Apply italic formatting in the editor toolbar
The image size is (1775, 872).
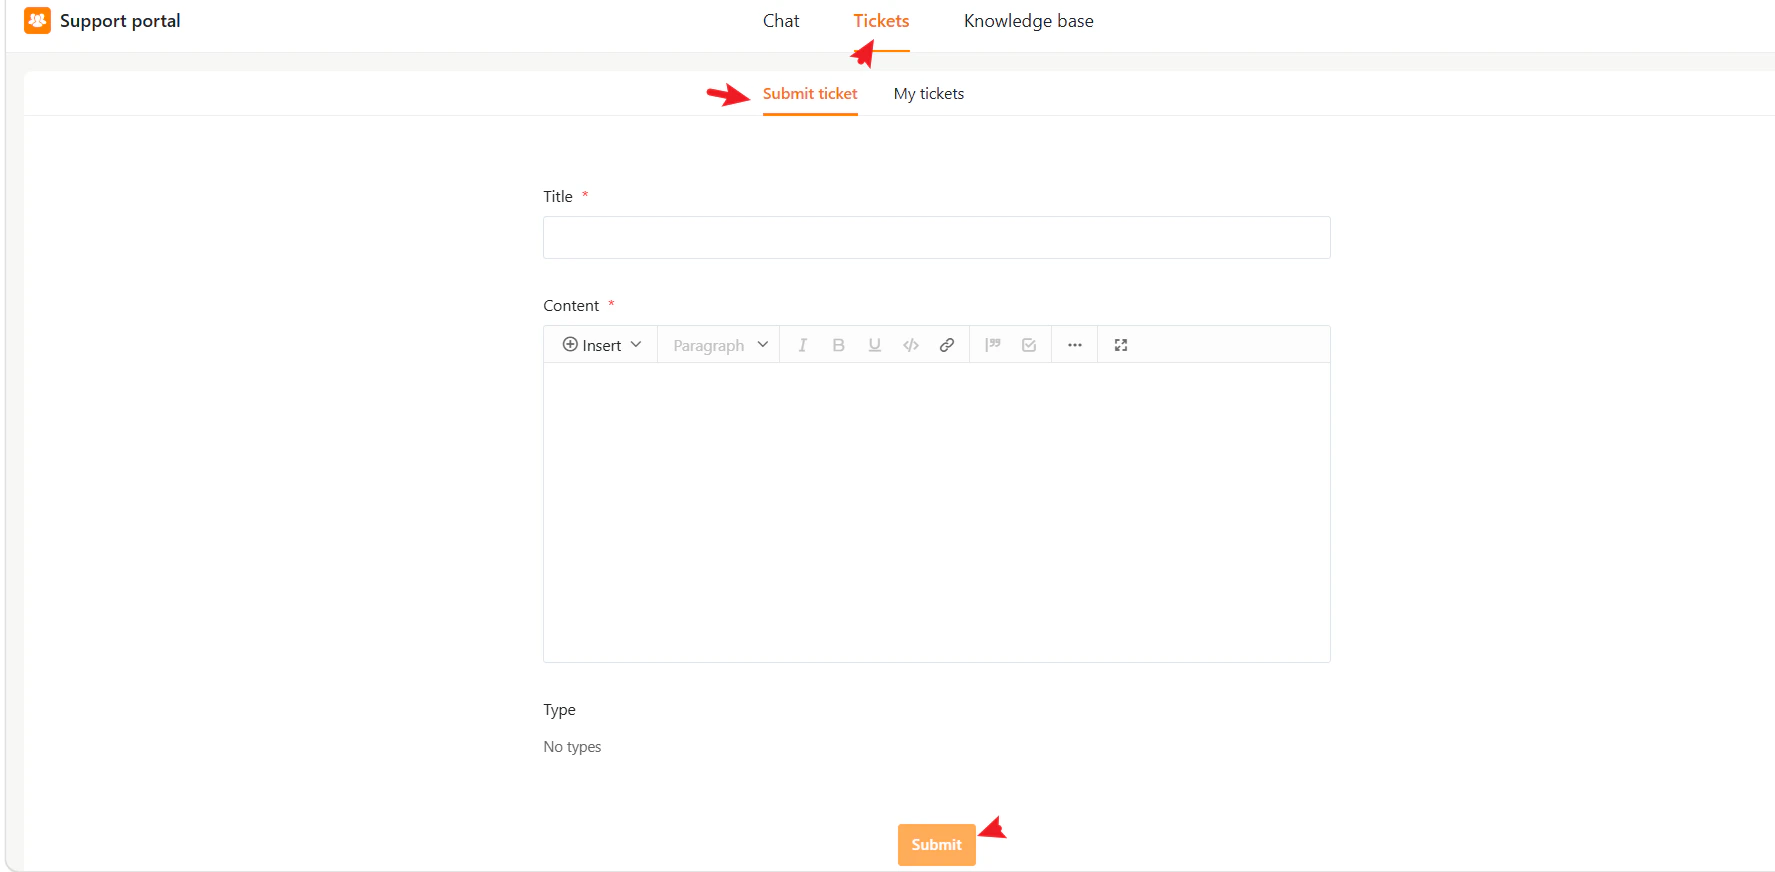coord(802,345)
